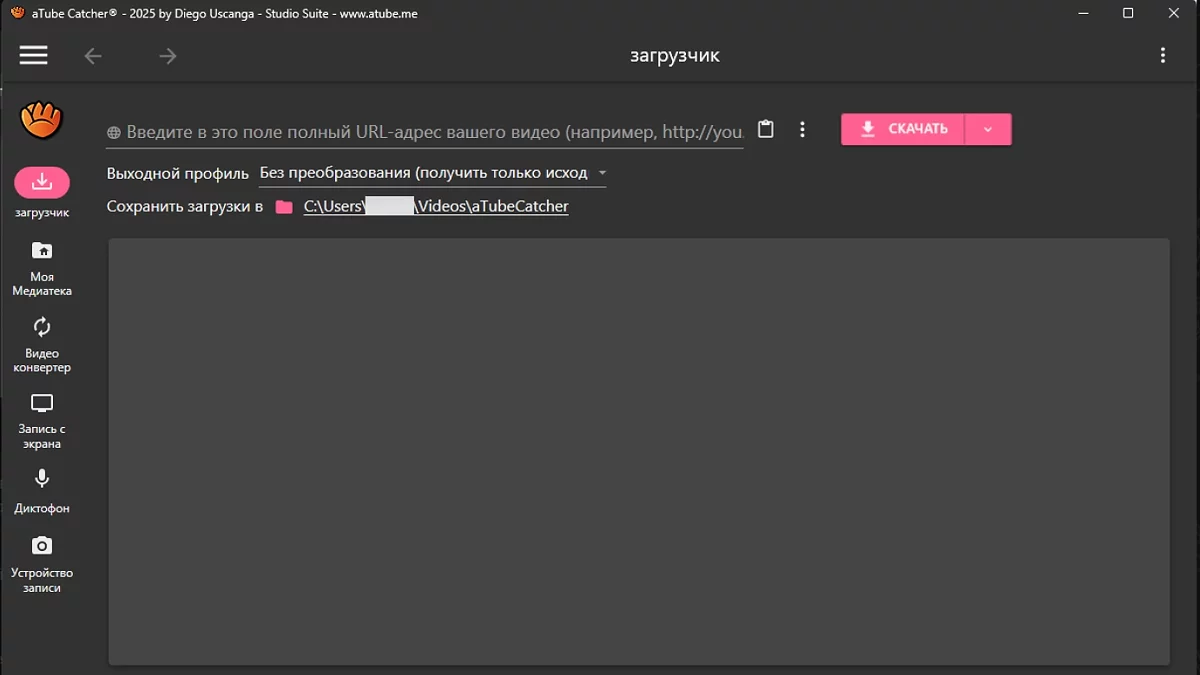Click the video URL input field

coord(425,132)
